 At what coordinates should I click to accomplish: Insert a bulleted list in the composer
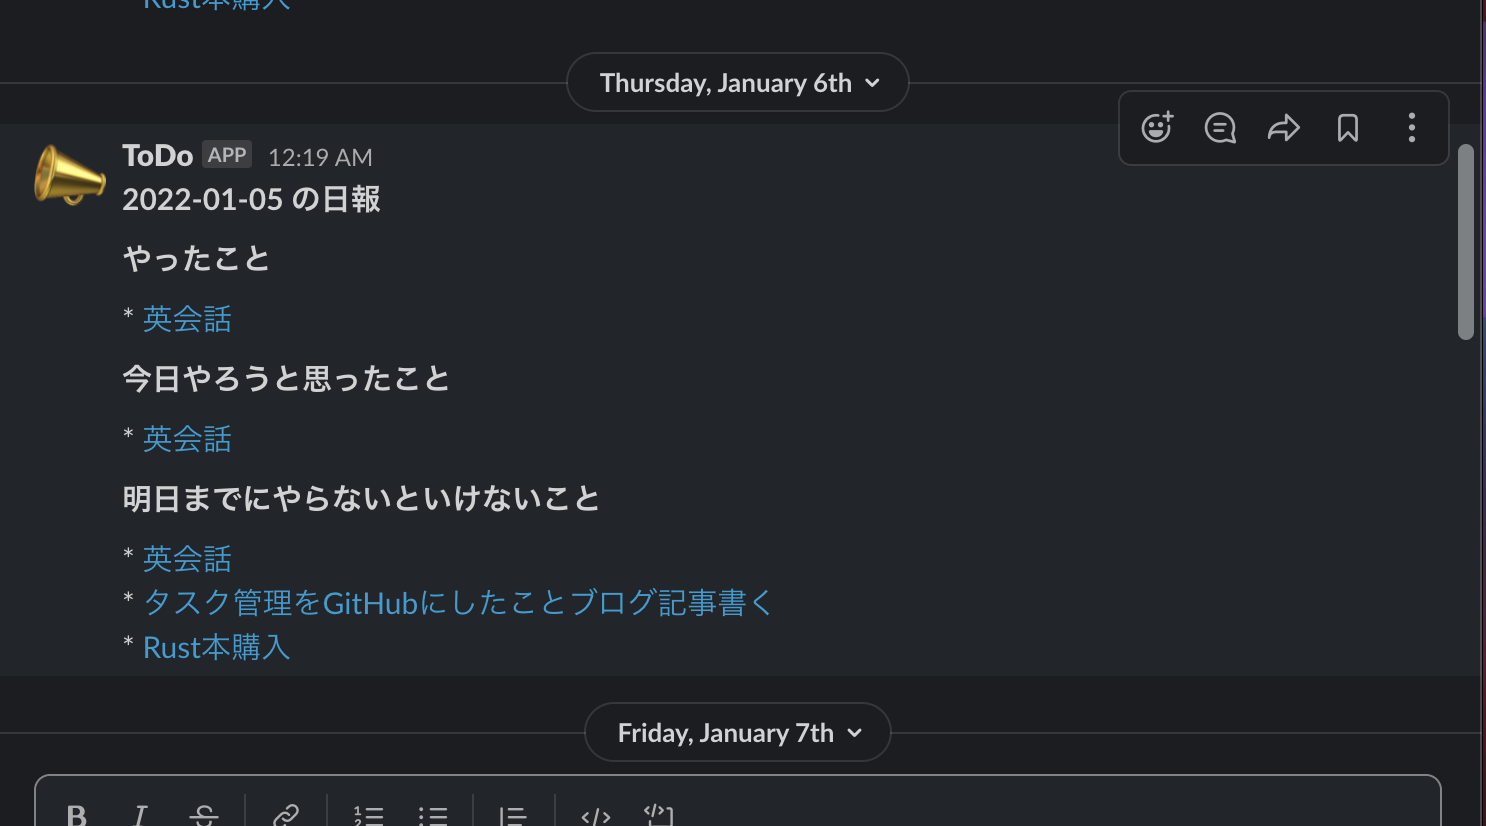click(x=433, y=814)
